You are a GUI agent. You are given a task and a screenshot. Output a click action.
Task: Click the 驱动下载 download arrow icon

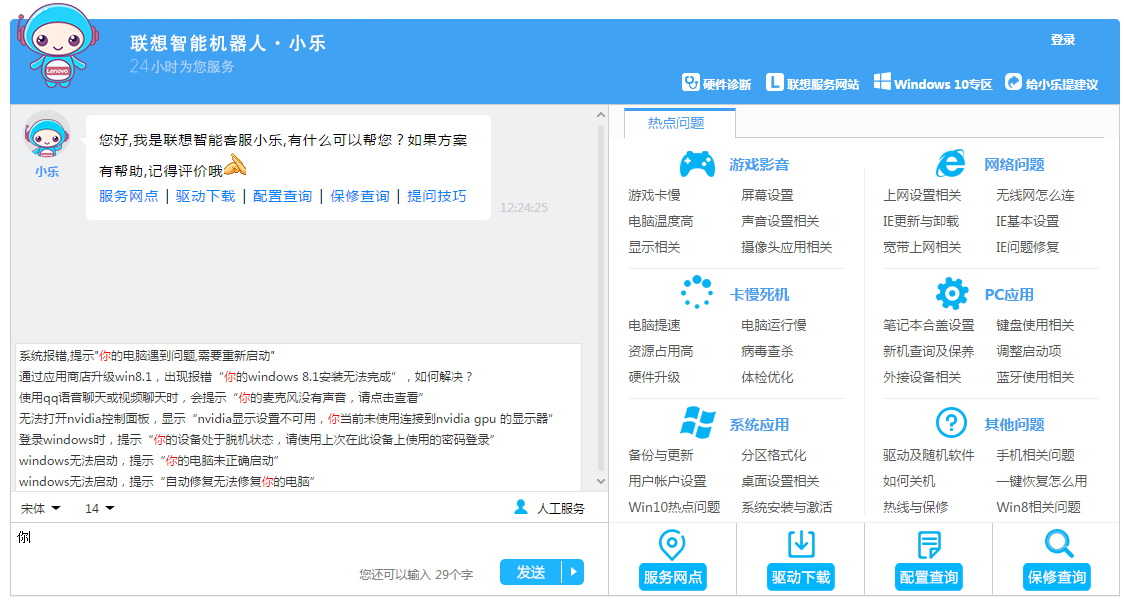pos(801,545)
